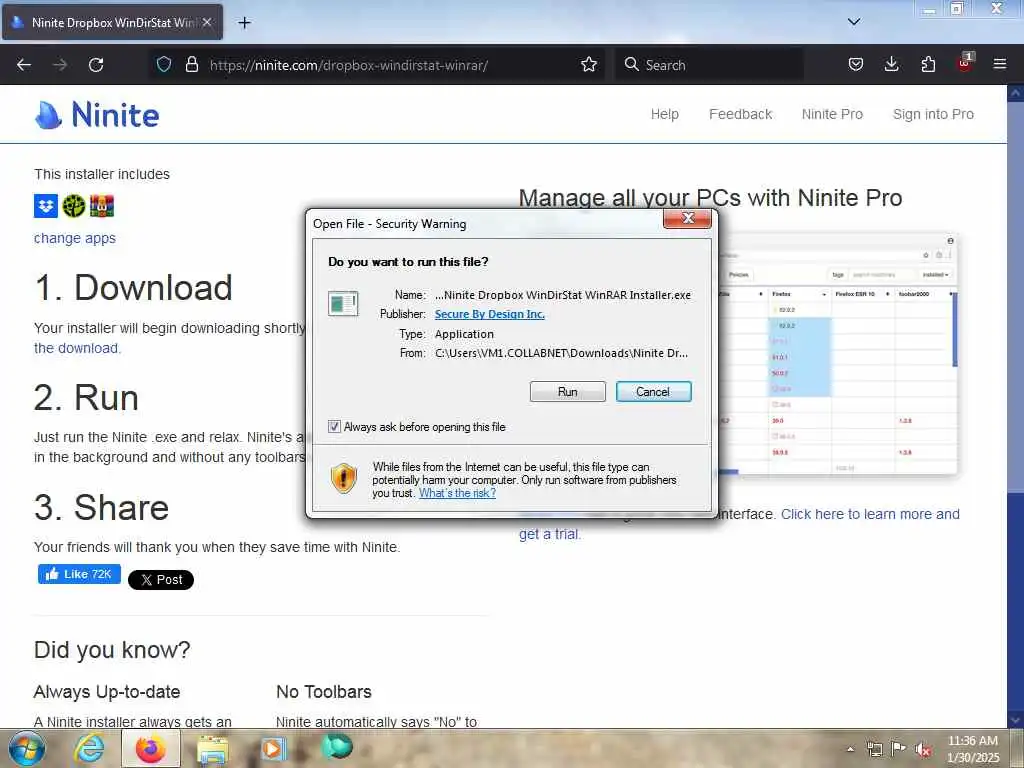Click Sign into Pro
Viewport: 1024px width, 768px height.
click(933, 114)
